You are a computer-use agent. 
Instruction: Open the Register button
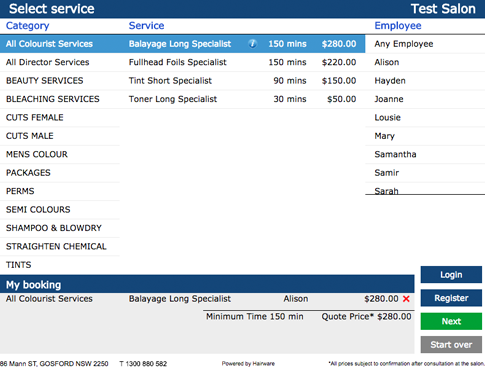[x=451, y=298]
